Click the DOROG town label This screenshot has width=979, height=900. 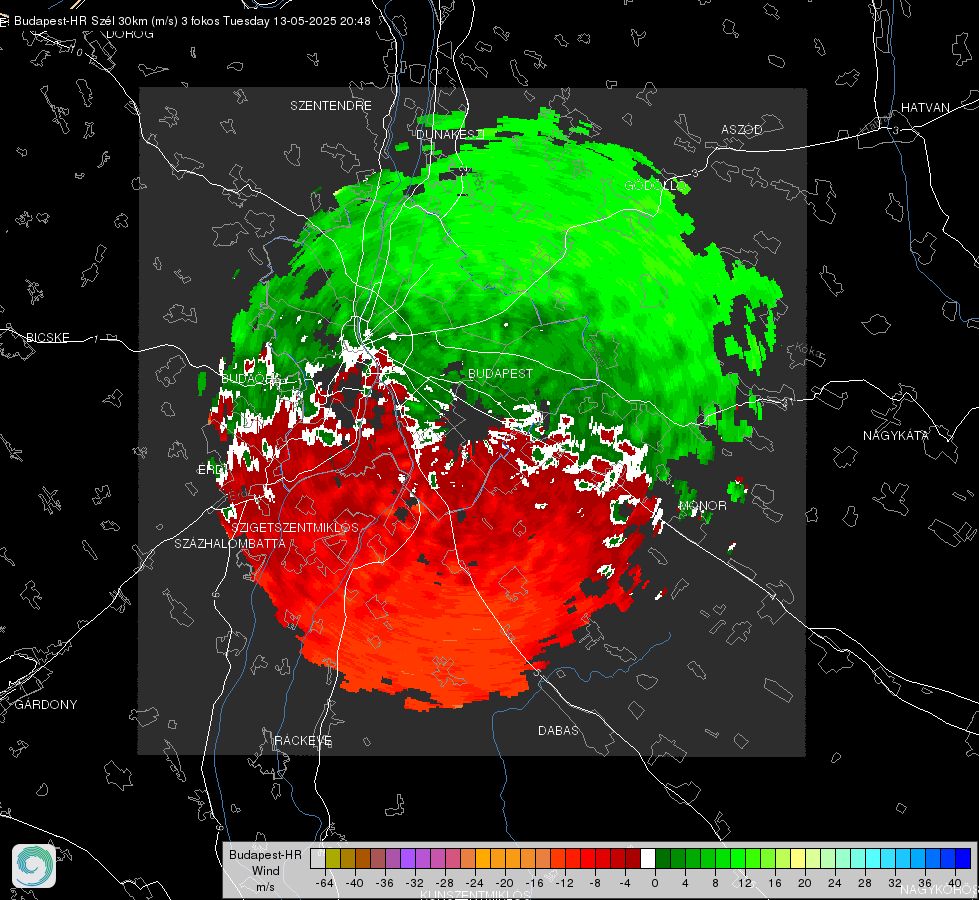pos(130,34)
